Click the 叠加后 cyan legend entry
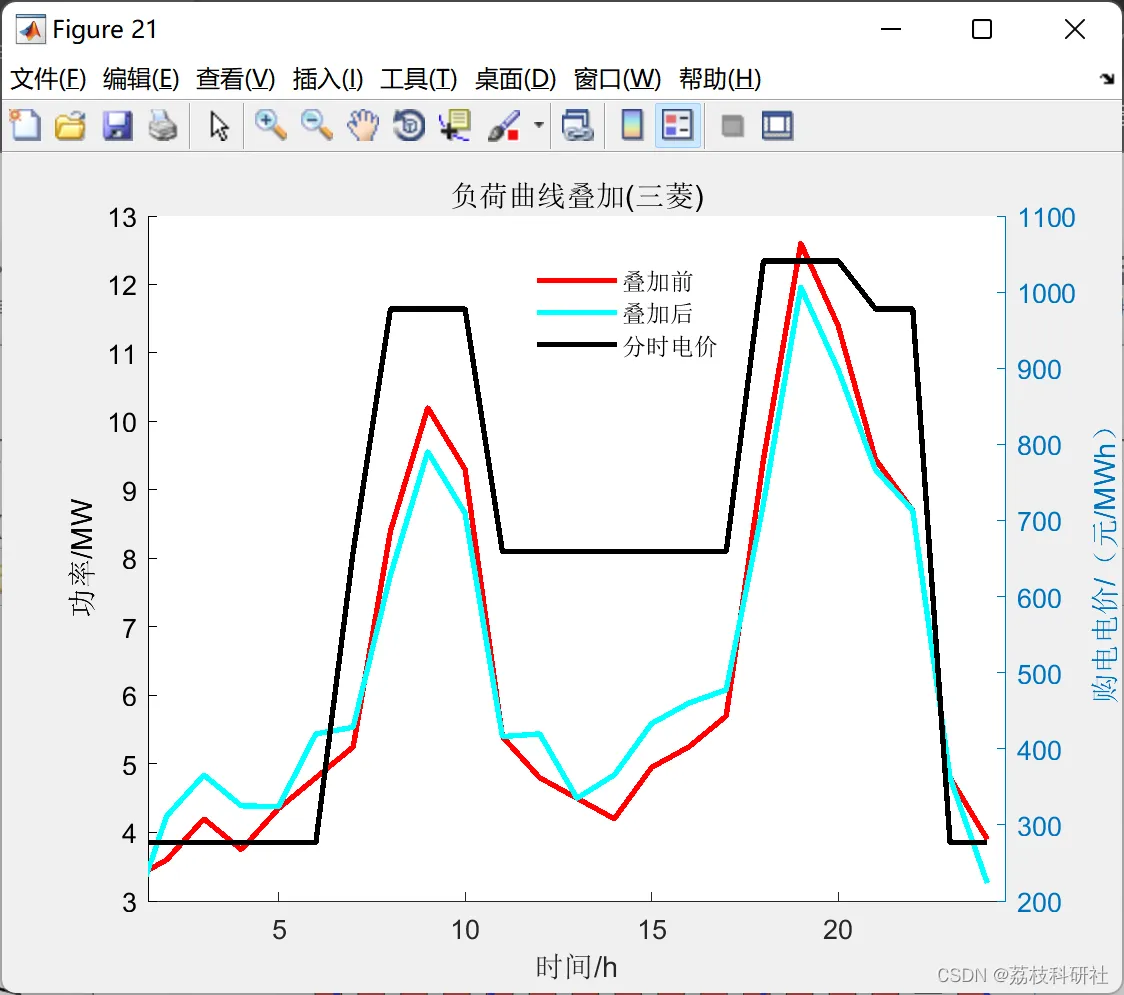The image size is (1124, 995). (x=615, y=313)
